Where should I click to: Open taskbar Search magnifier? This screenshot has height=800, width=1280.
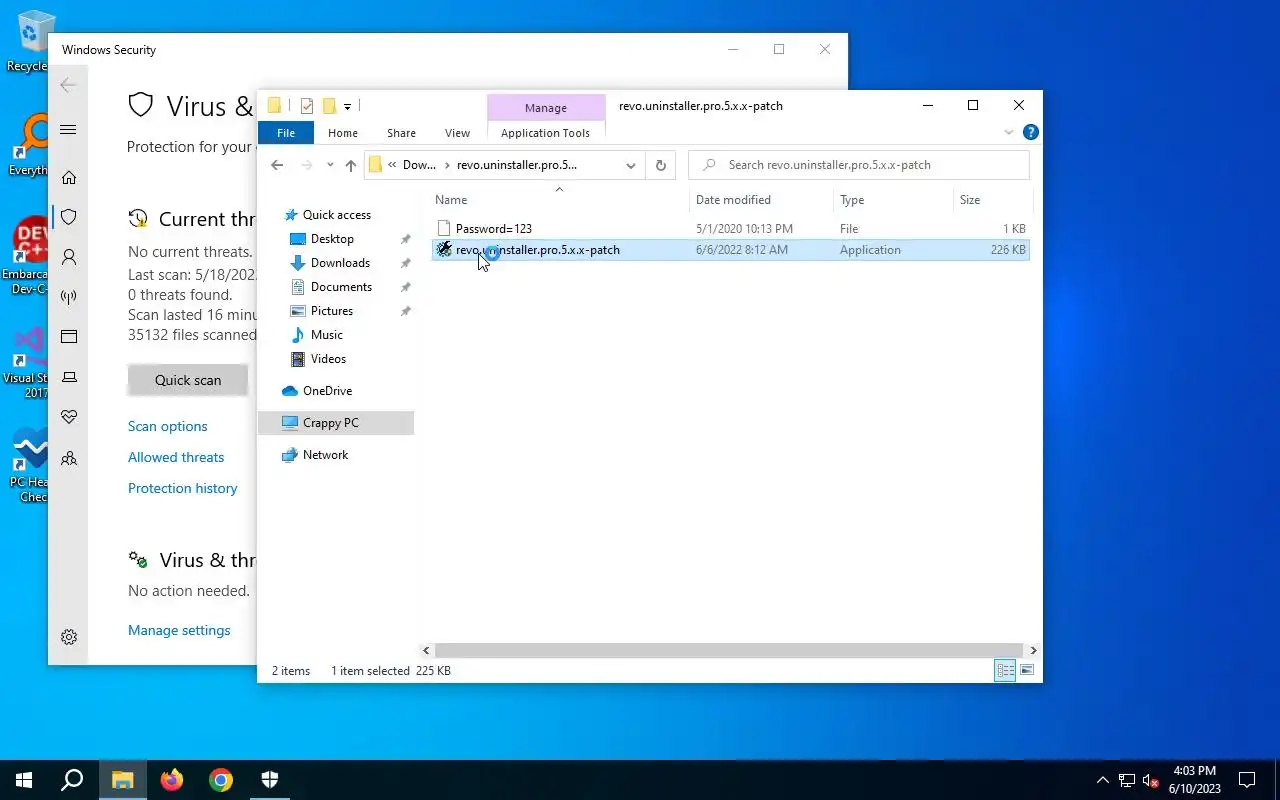(72, 780)
